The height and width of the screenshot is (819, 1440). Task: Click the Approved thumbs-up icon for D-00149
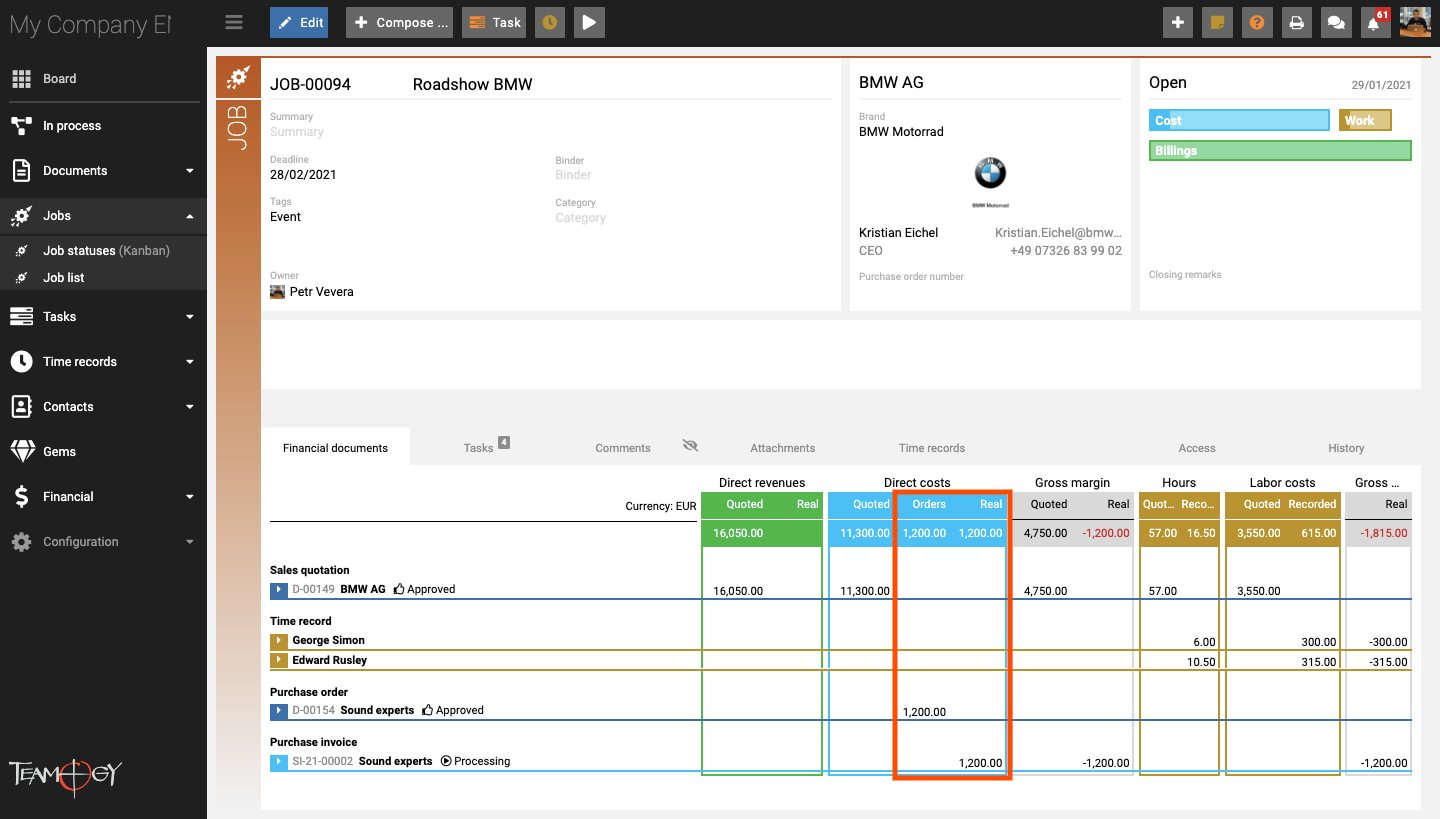click(x=399, y=590)
